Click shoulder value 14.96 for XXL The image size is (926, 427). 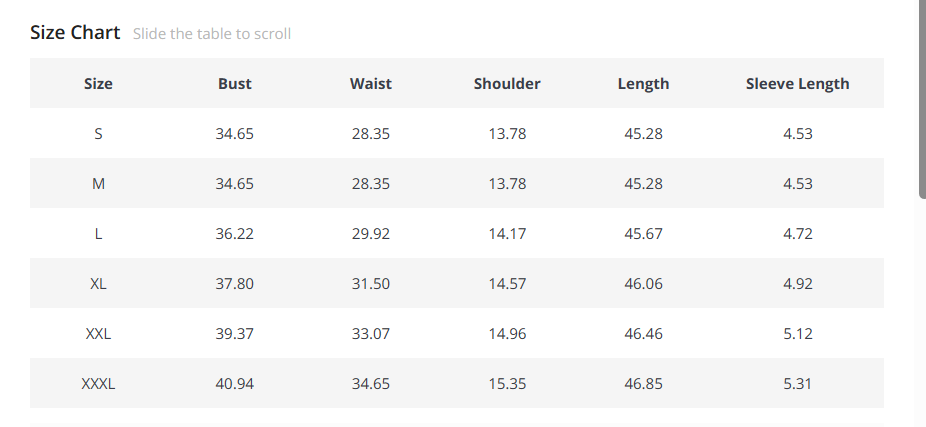[507, 333]
